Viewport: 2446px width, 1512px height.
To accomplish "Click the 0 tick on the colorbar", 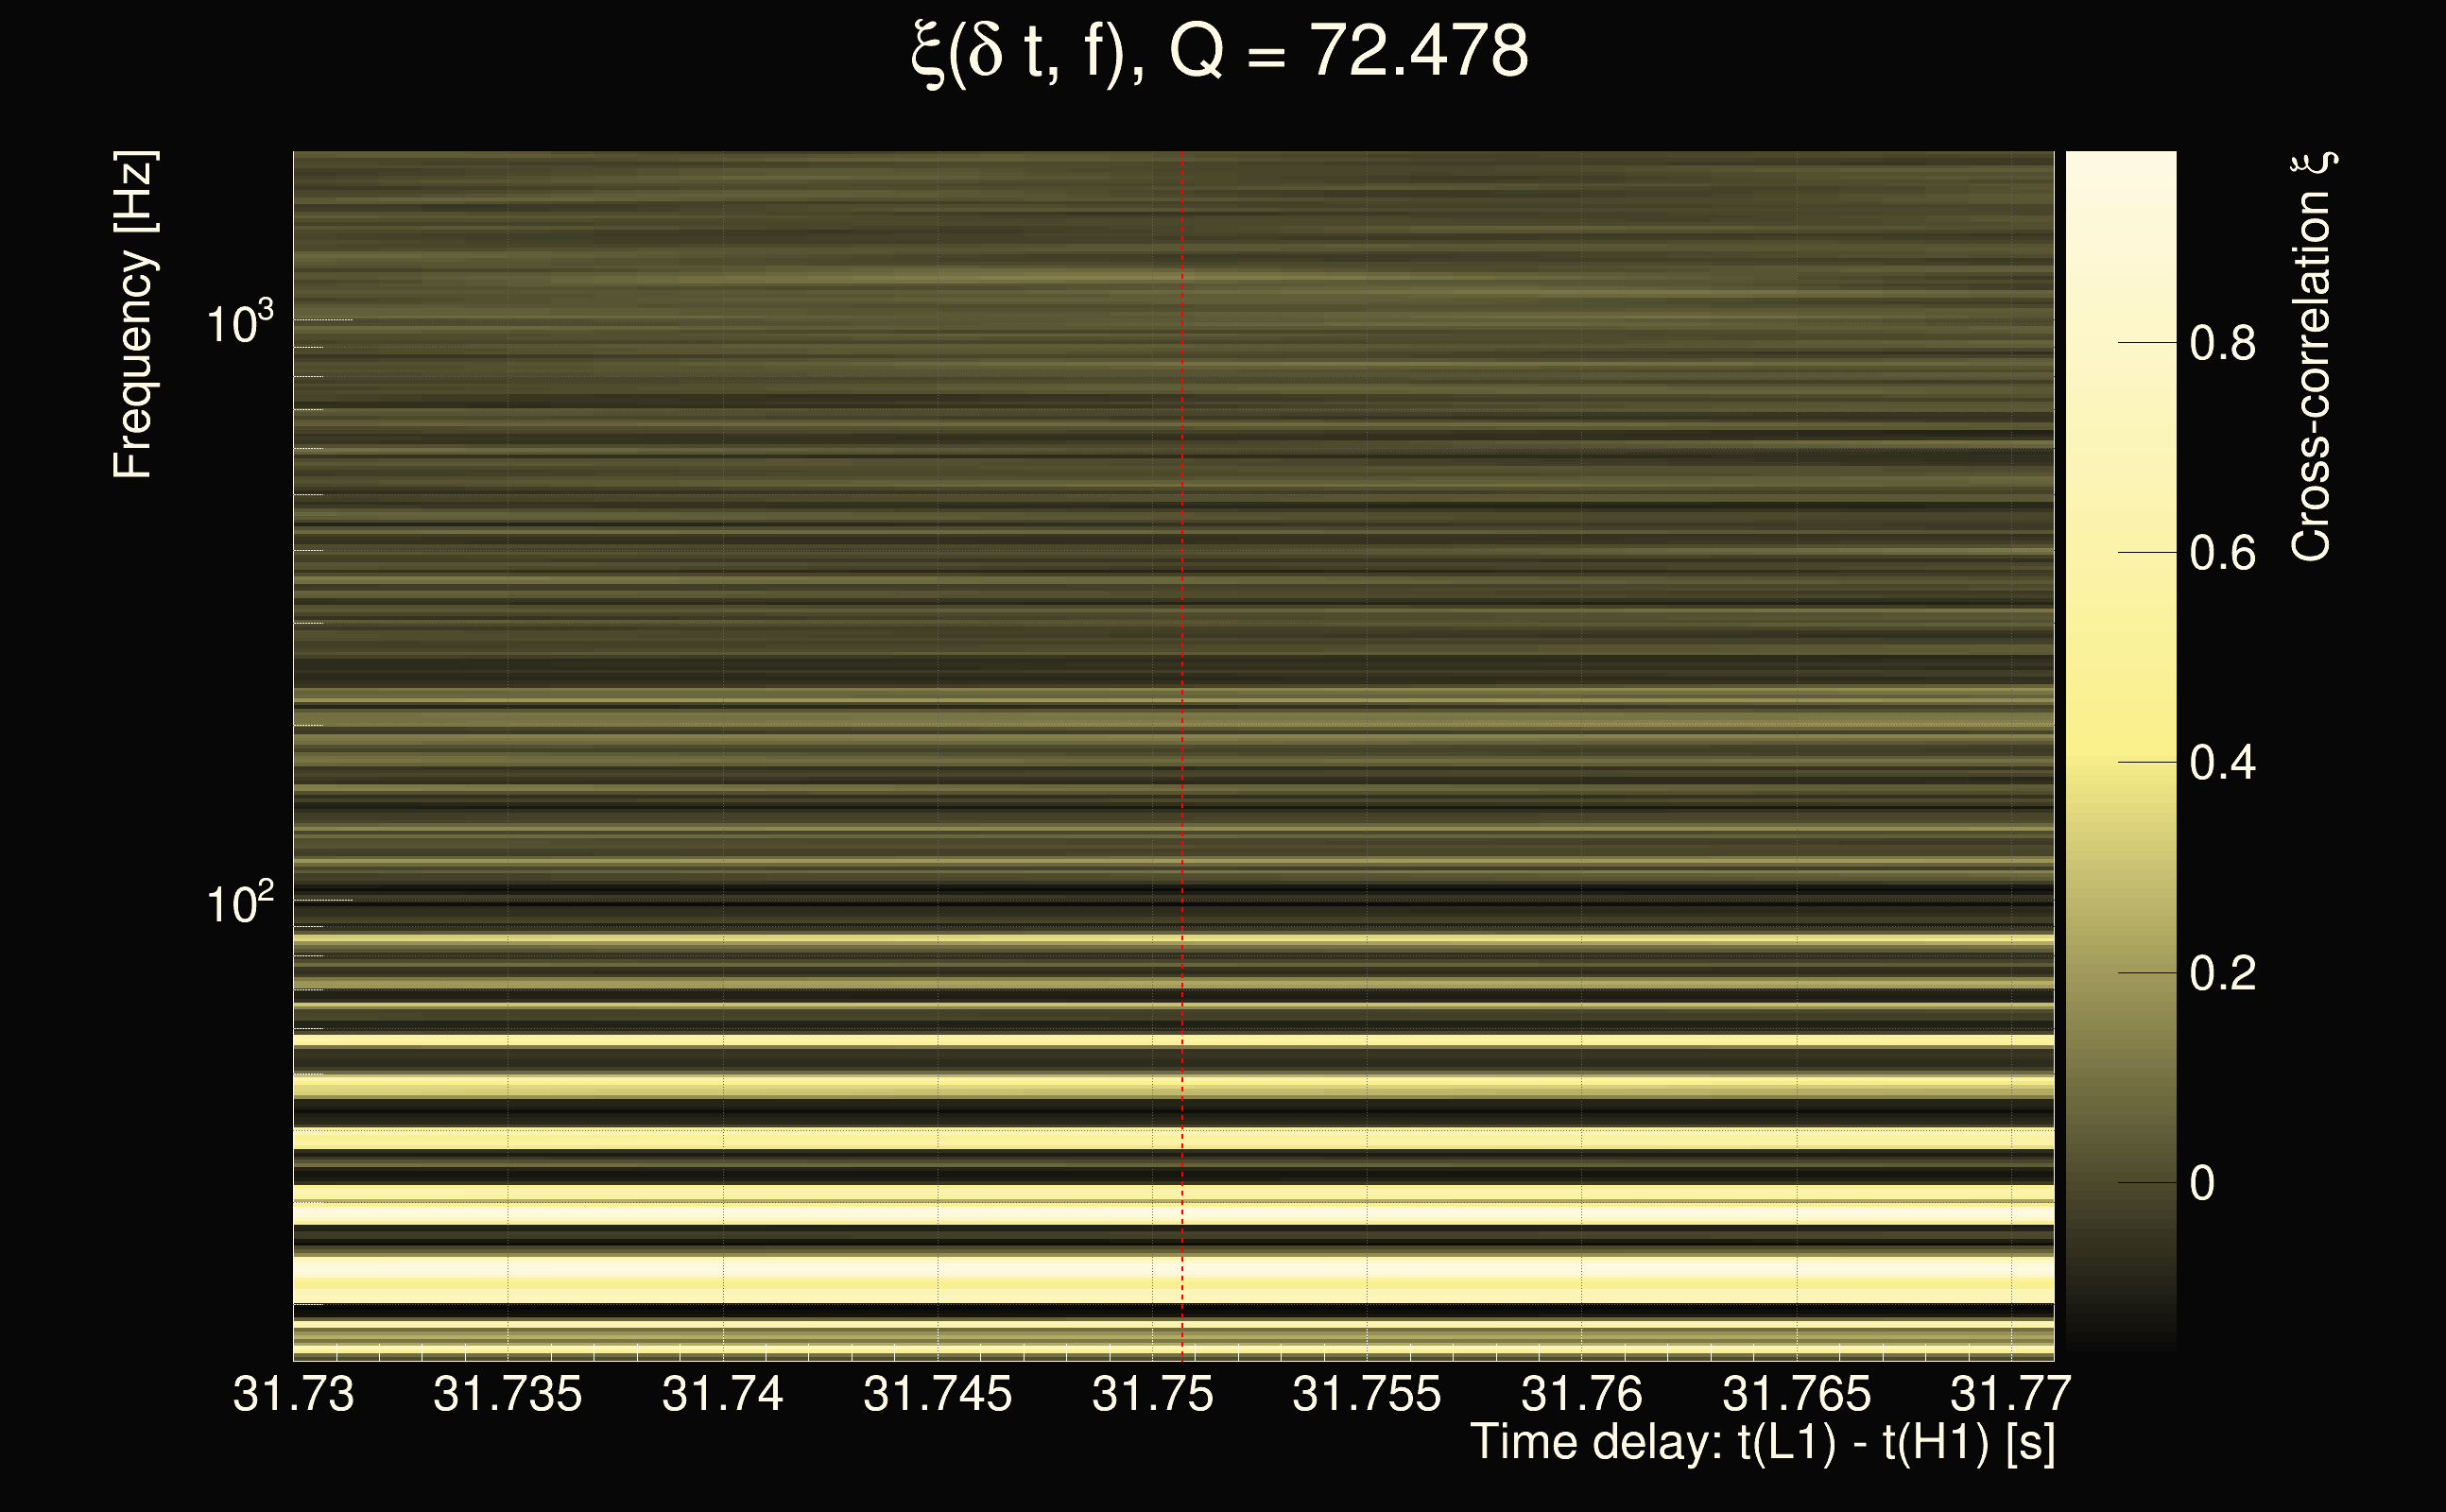I will point(2202,1184).
